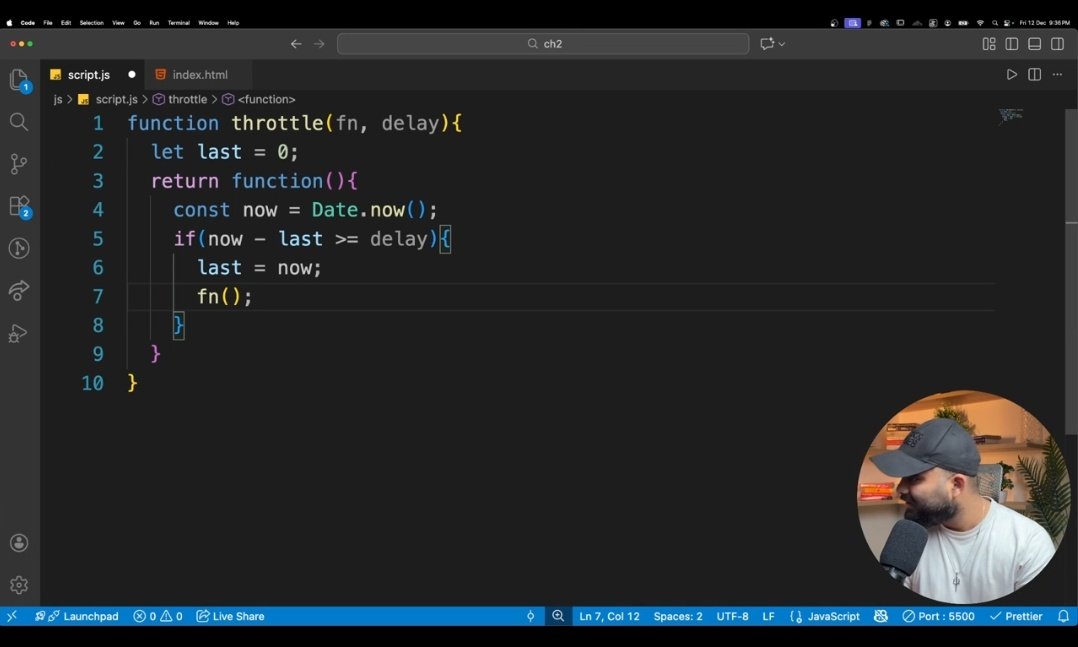The width and height of the screenshot is (1078, 647).
Task: Open the Search view in activity bar
Action: point(19,122)
